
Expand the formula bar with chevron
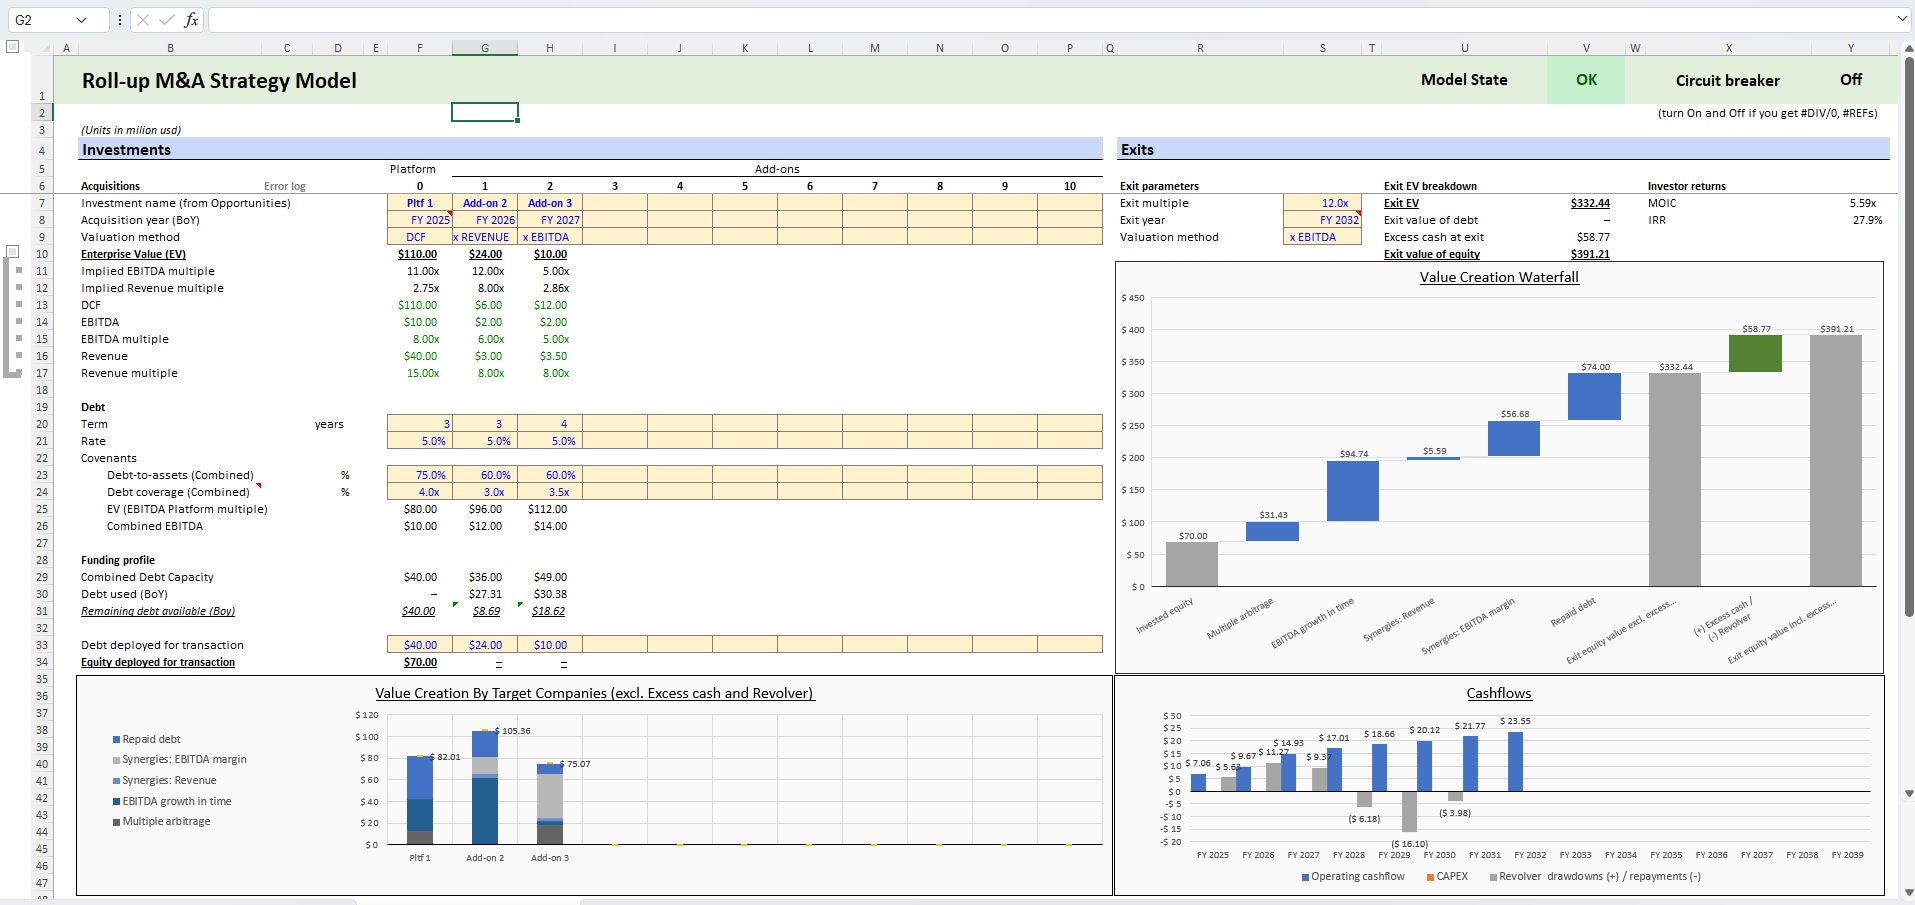[1901, 20]
